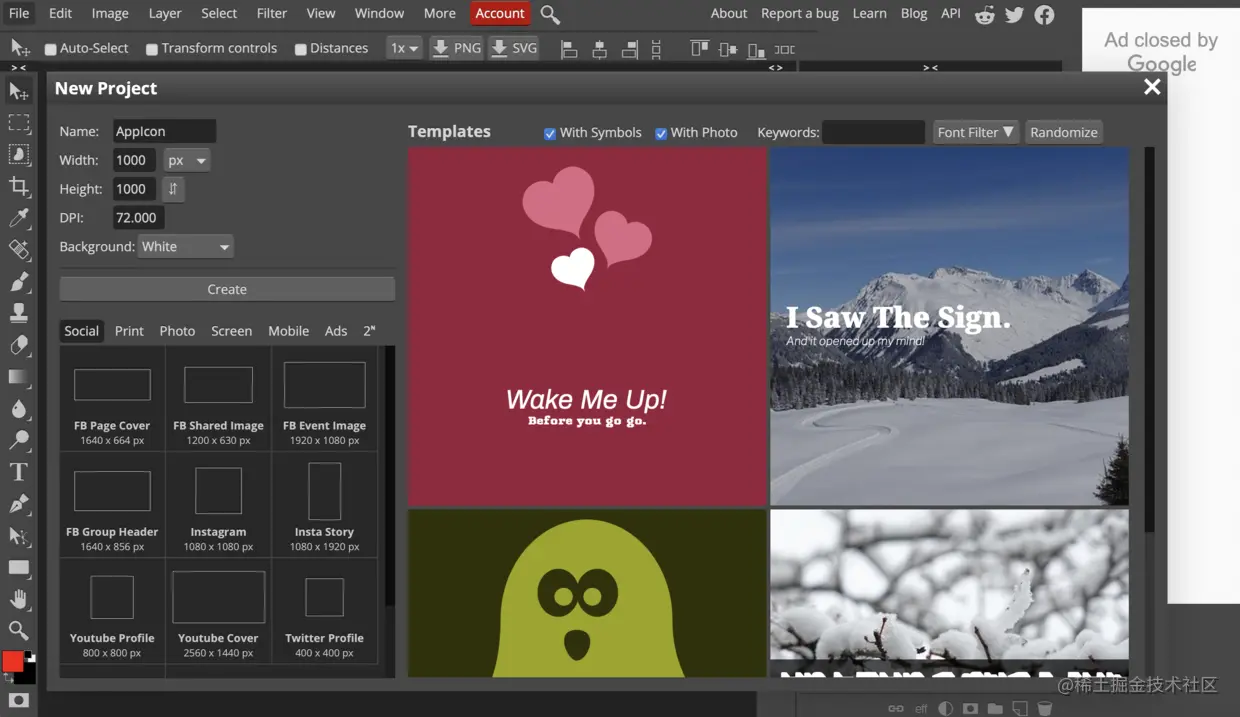Enable the Auto-Select checkbox
The height and width of the screenshot is (717, 1240).
coord(51,49)
